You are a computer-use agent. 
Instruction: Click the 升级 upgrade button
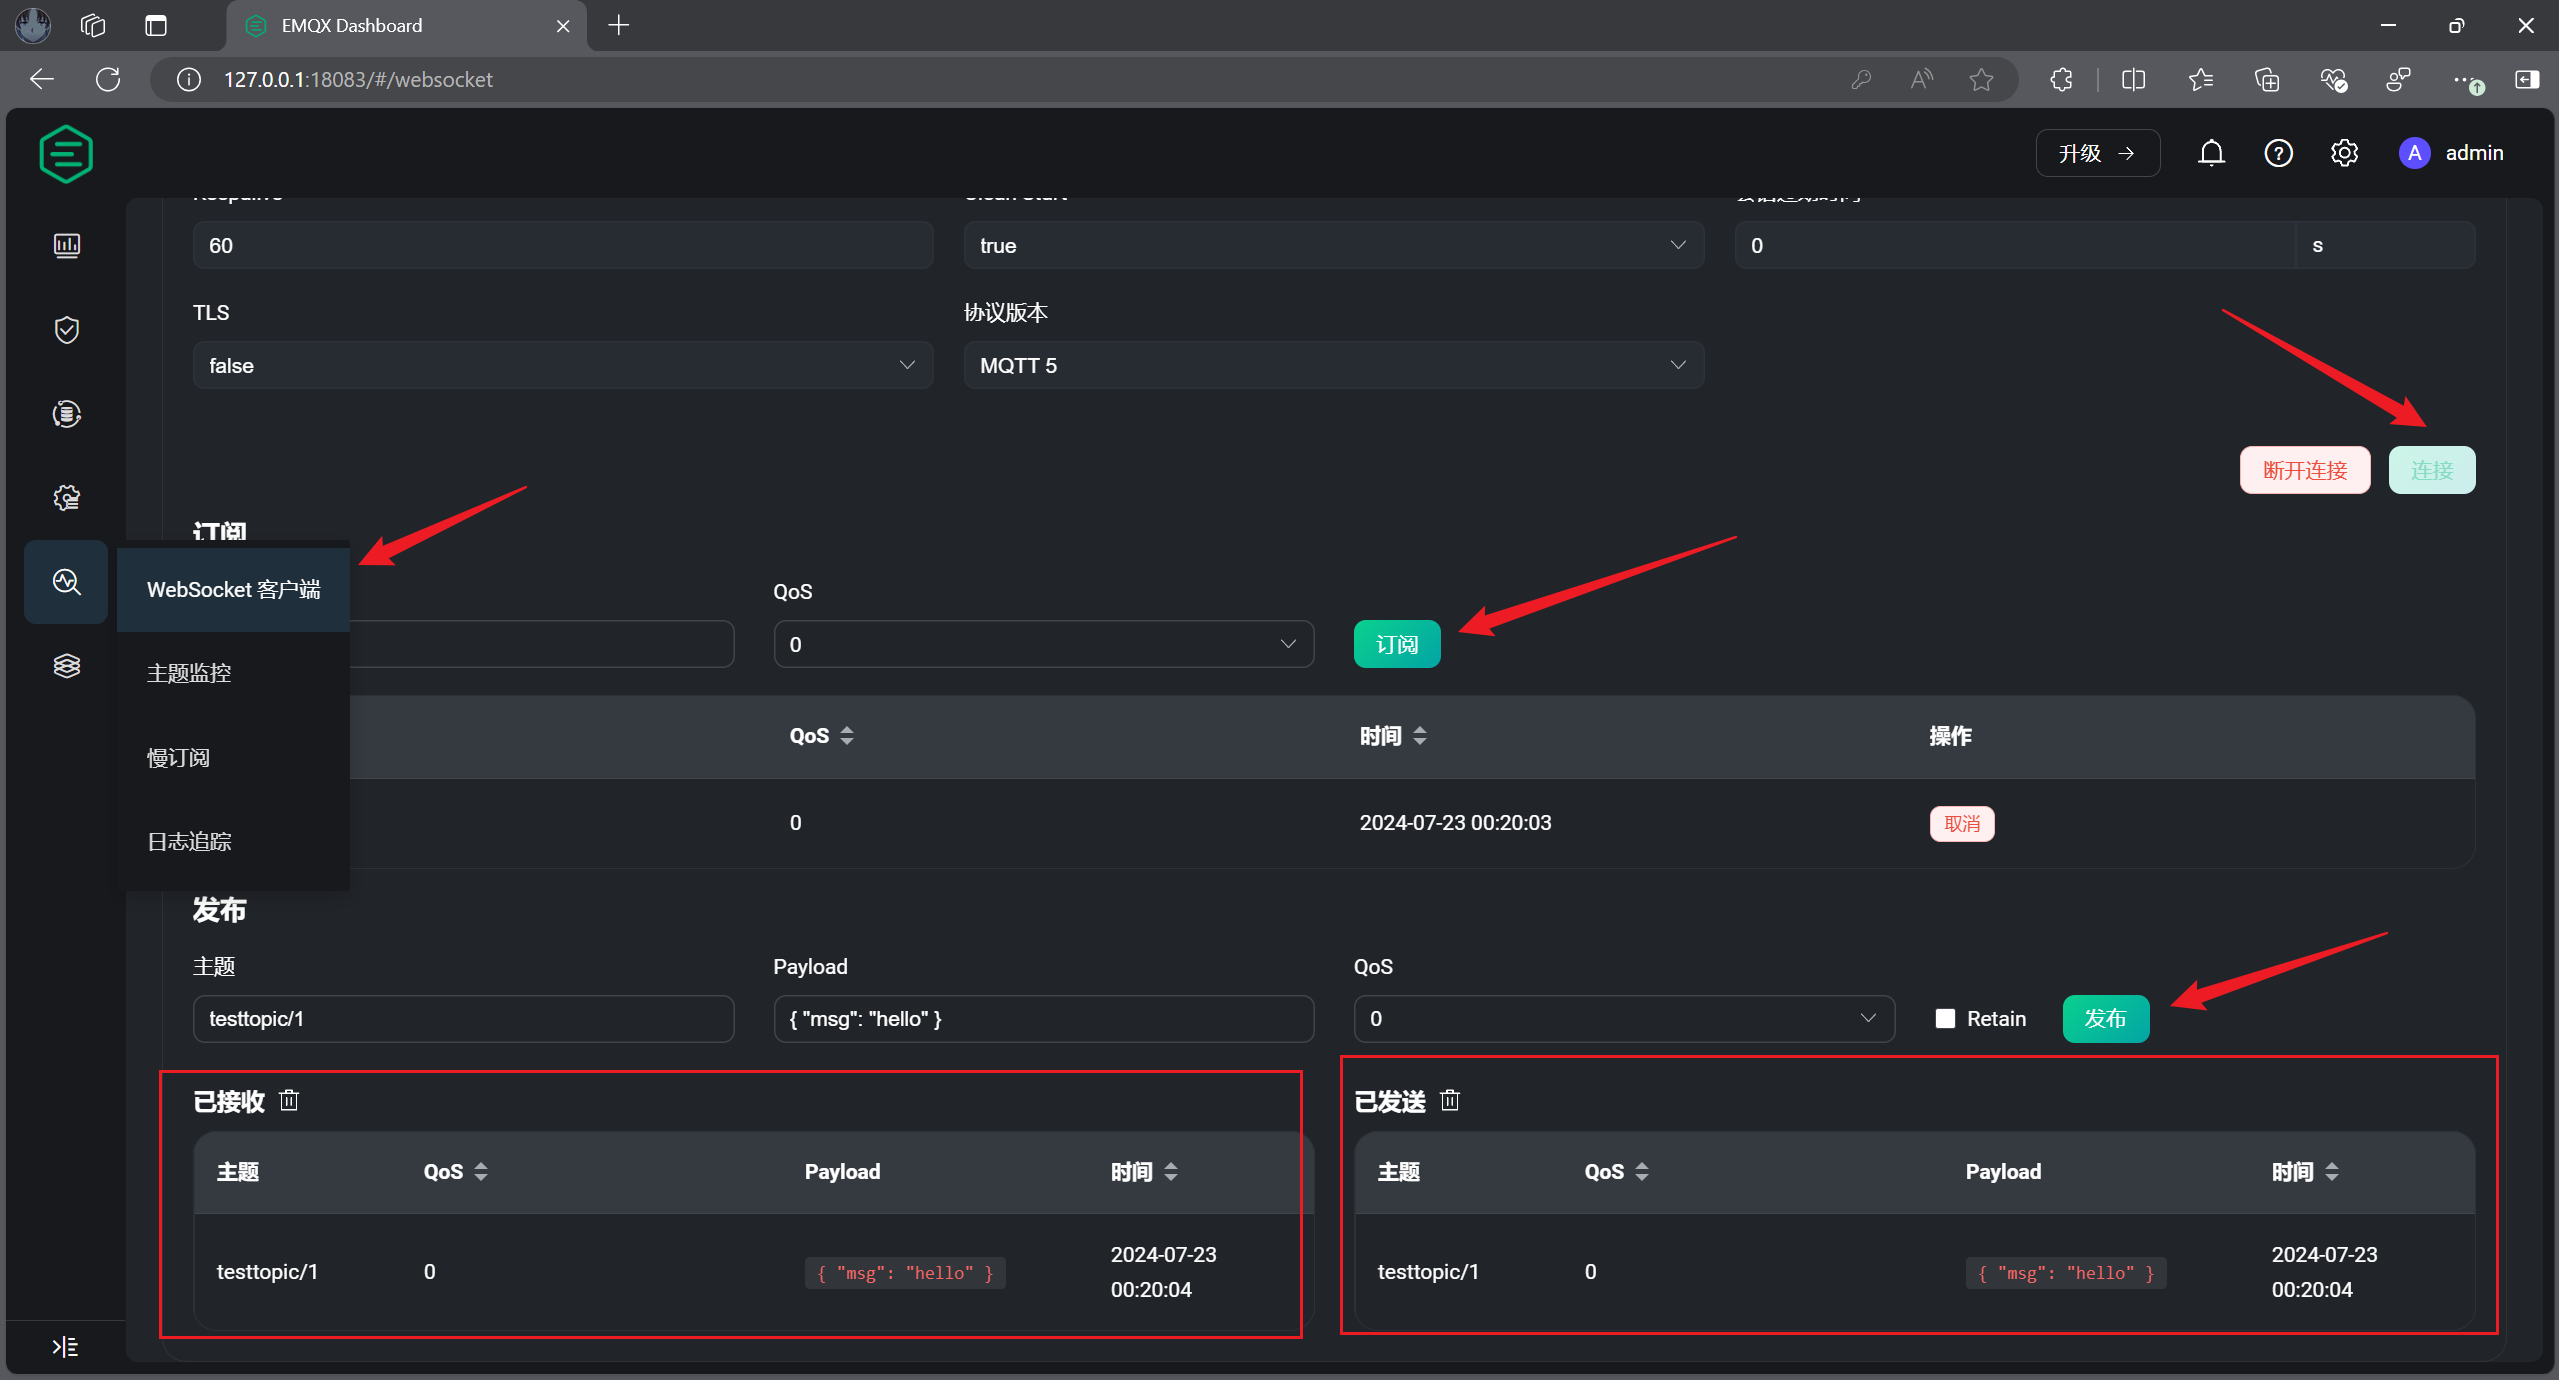(x=2097, y=153)
